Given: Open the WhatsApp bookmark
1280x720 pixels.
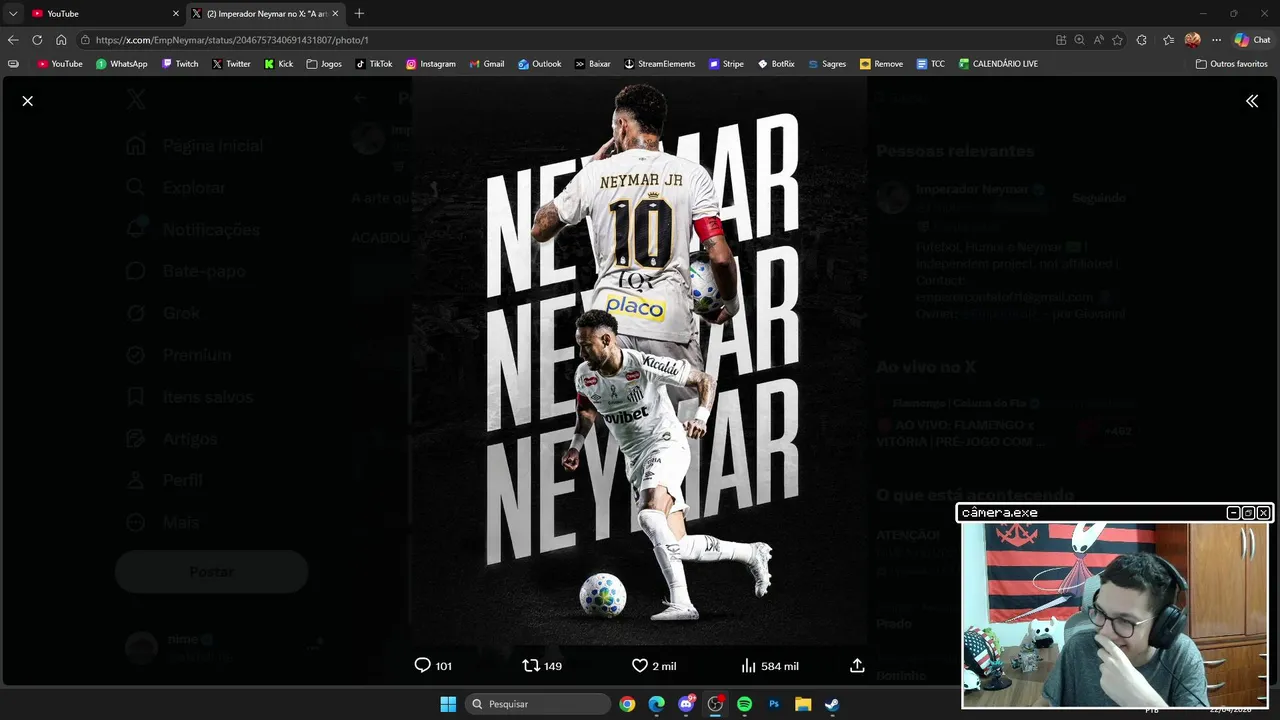Looking at the screenshot, I should click(x=122, y=63).
